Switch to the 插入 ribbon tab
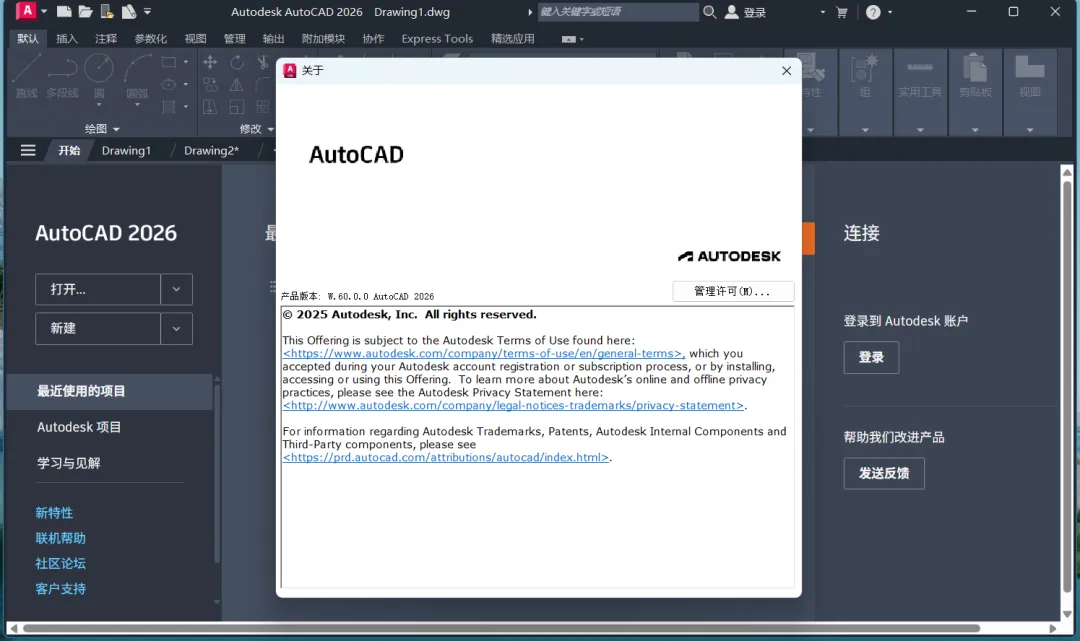 pyautogui.click(x=67, y=39)
